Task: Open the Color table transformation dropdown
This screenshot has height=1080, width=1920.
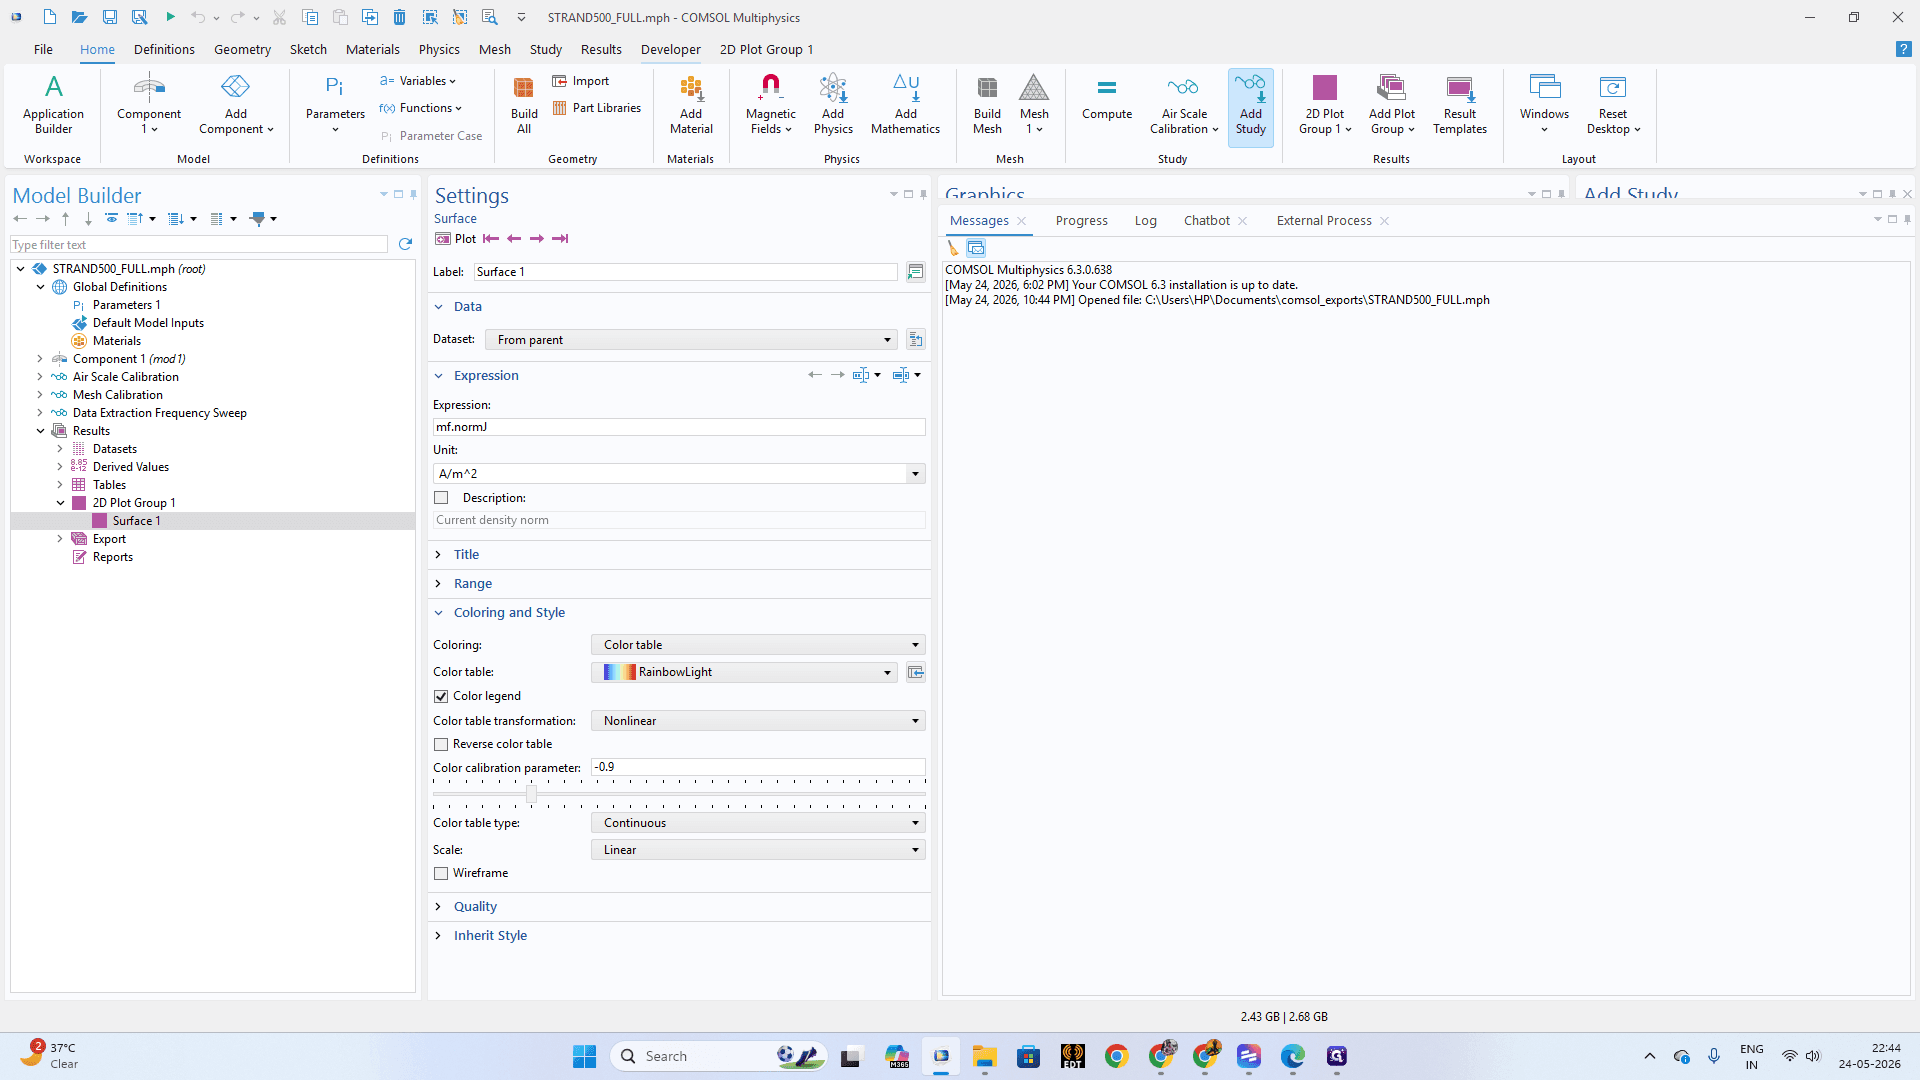Action: [758, 721]
